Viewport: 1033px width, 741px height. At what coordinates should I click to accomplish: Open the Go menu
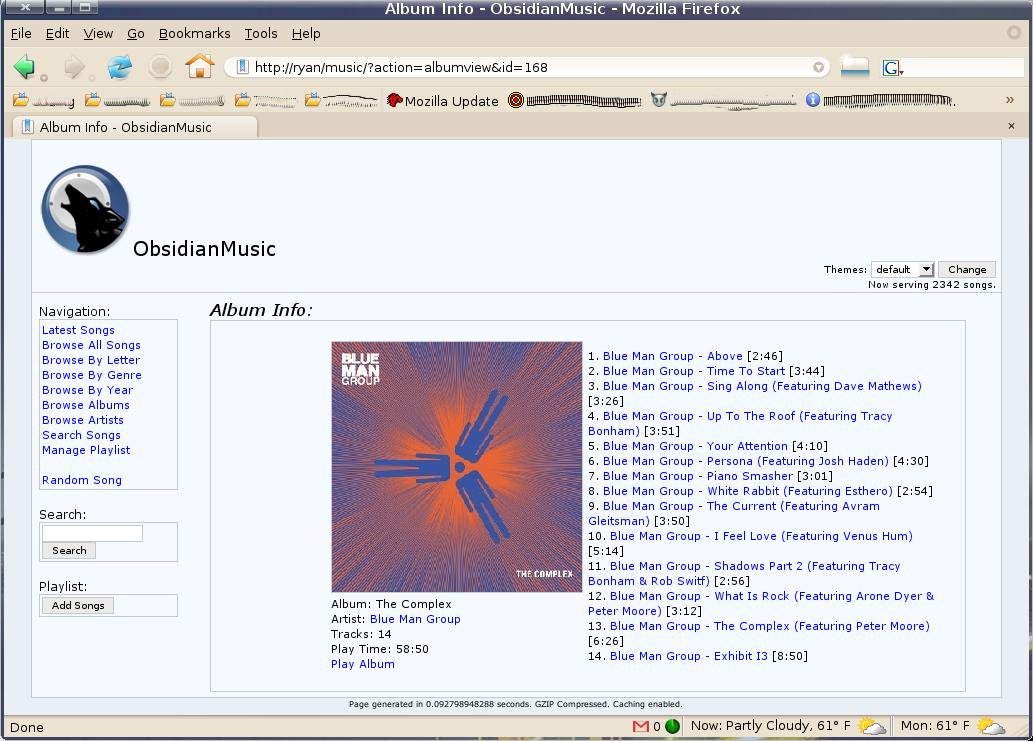point(136,34)
